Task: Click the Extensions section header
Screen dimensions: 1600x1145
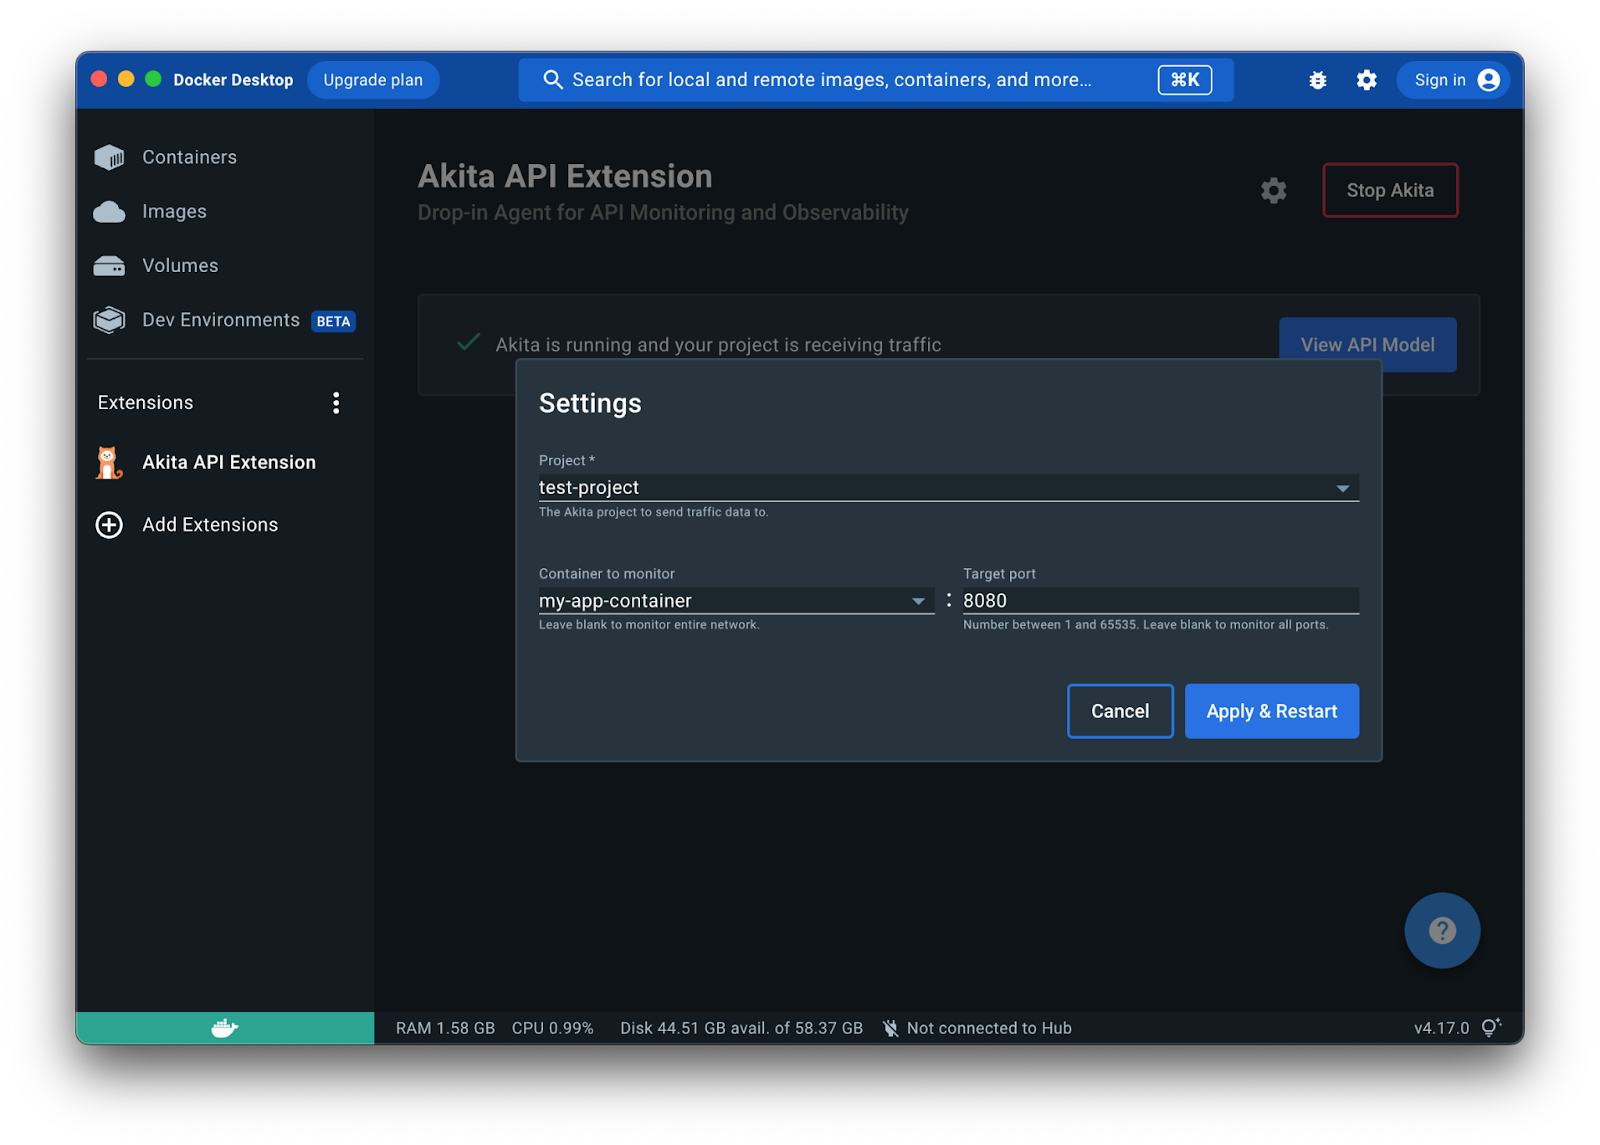Action: (145, 403)
